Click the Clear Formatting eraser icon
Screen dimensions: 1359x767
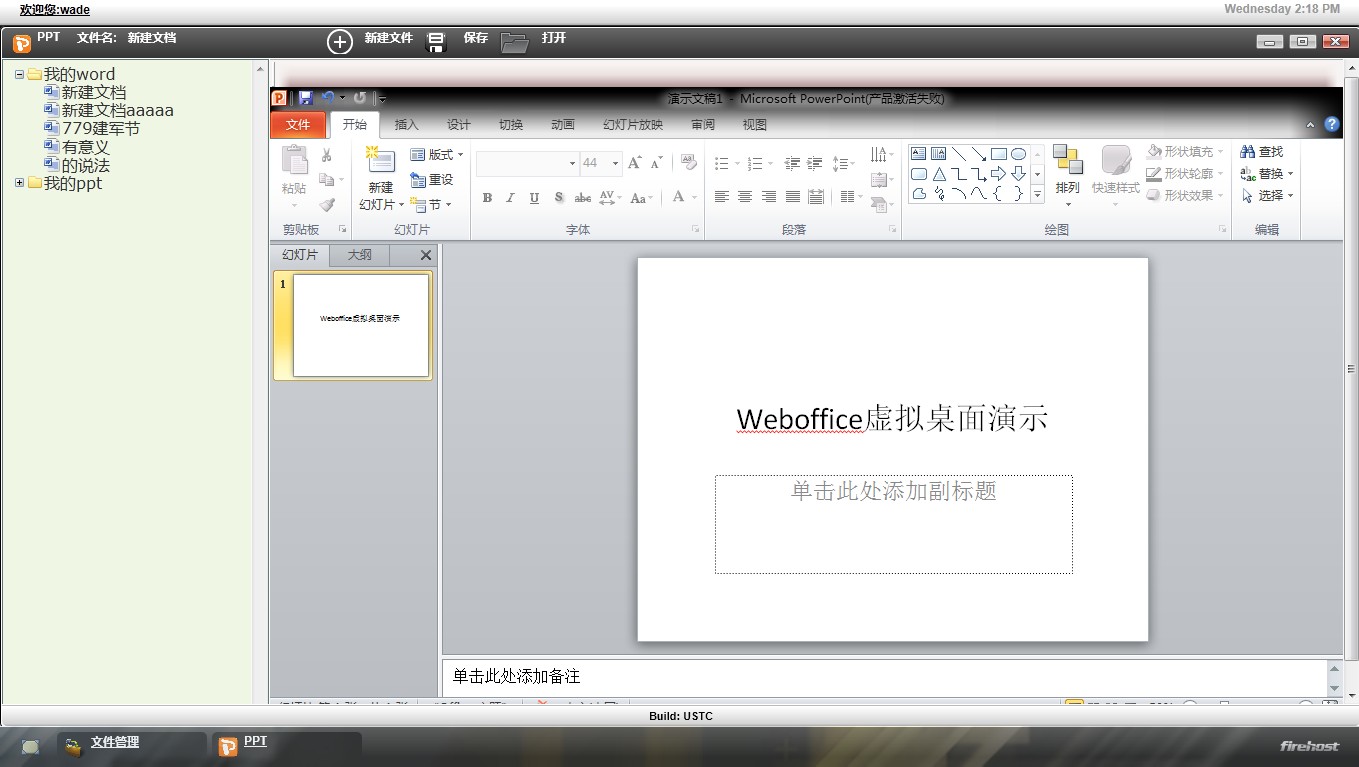tap(688, 163)
